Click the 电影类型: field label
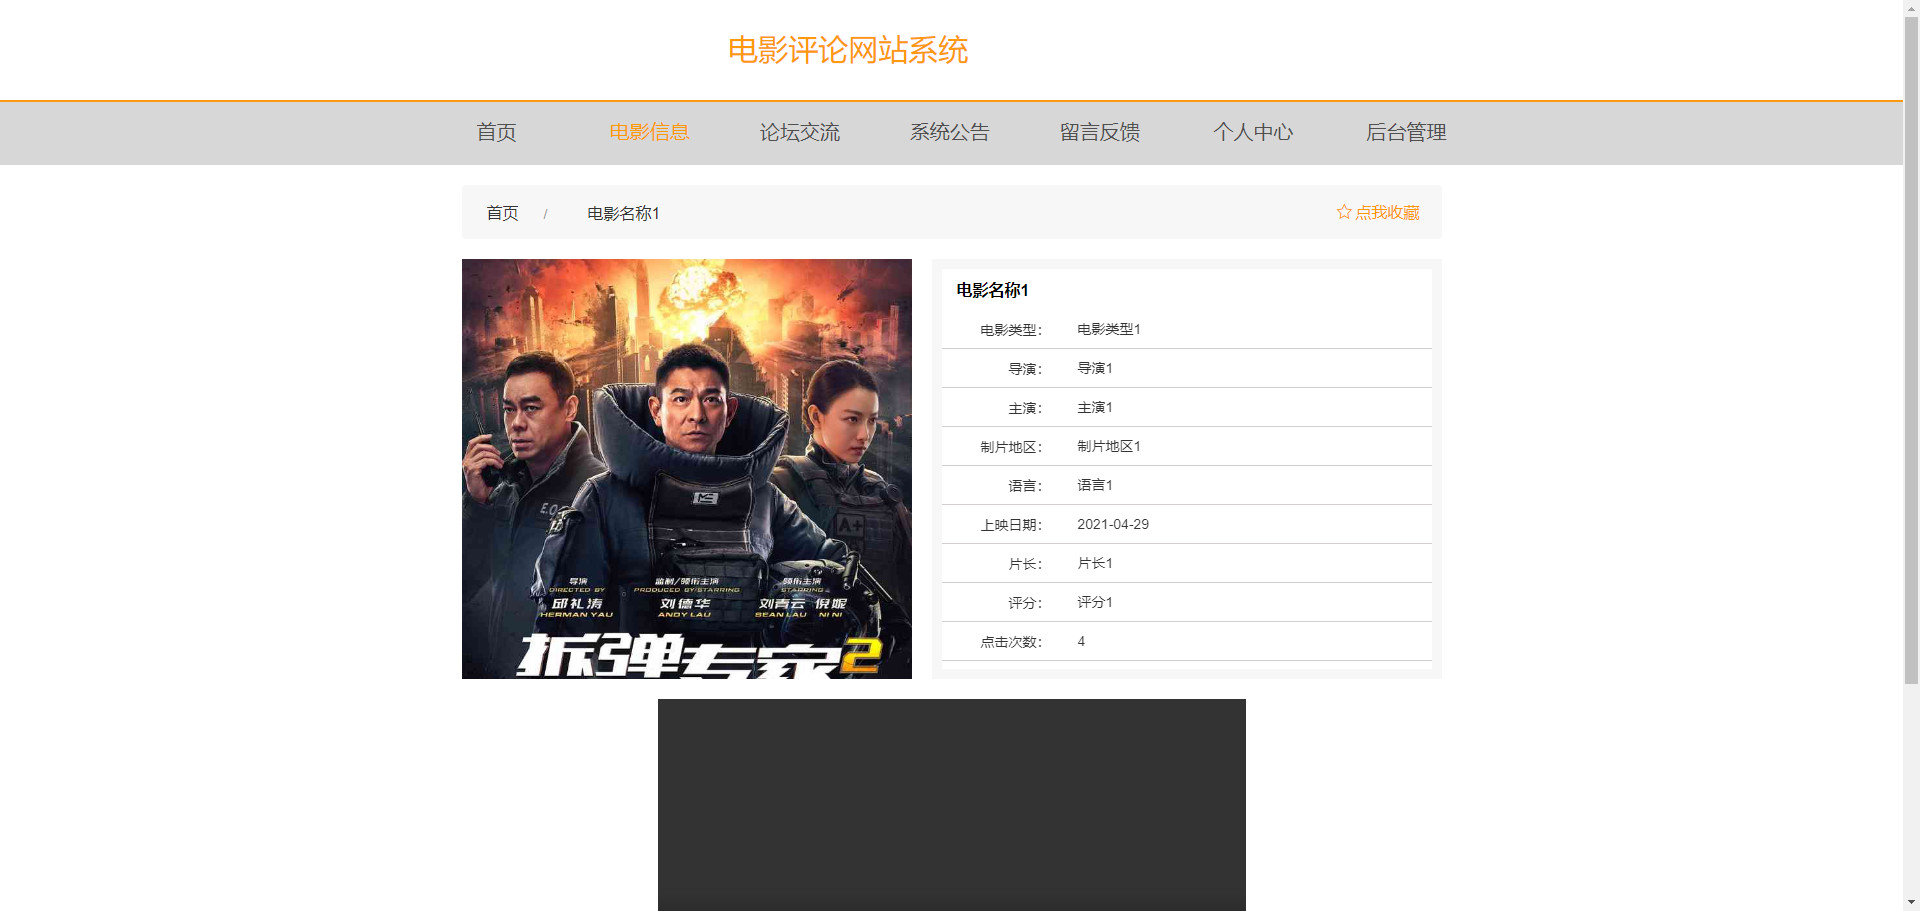 (x=1011, y=330)
